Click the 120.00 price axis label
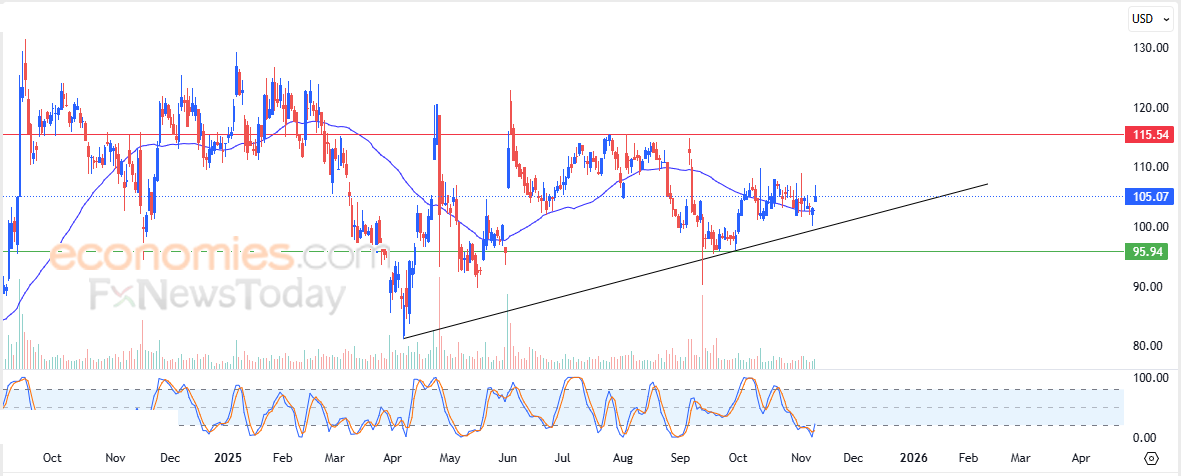The image size is (1181, 476). click(1149, 107)
